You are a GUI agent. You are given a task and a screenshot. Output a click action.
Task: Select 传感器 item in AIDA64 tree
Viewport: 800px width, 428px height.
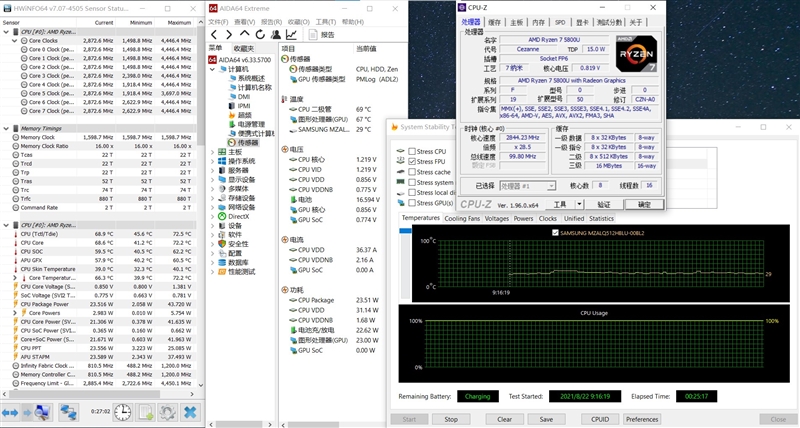[246, 143]
